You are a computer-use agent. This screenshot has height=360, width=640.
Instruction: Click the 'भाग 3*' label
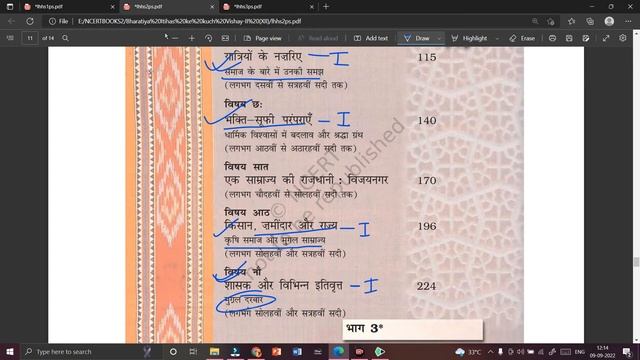tap(364, 328)
